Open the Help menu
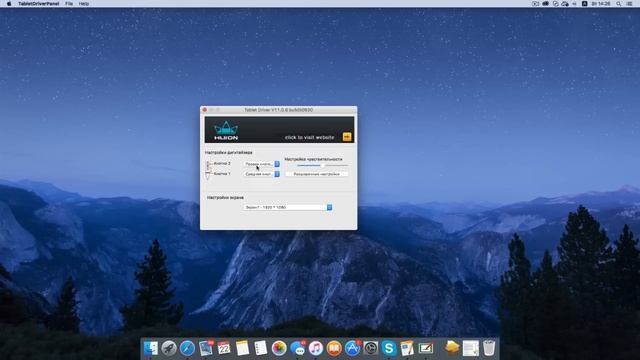 coord(84,4)
